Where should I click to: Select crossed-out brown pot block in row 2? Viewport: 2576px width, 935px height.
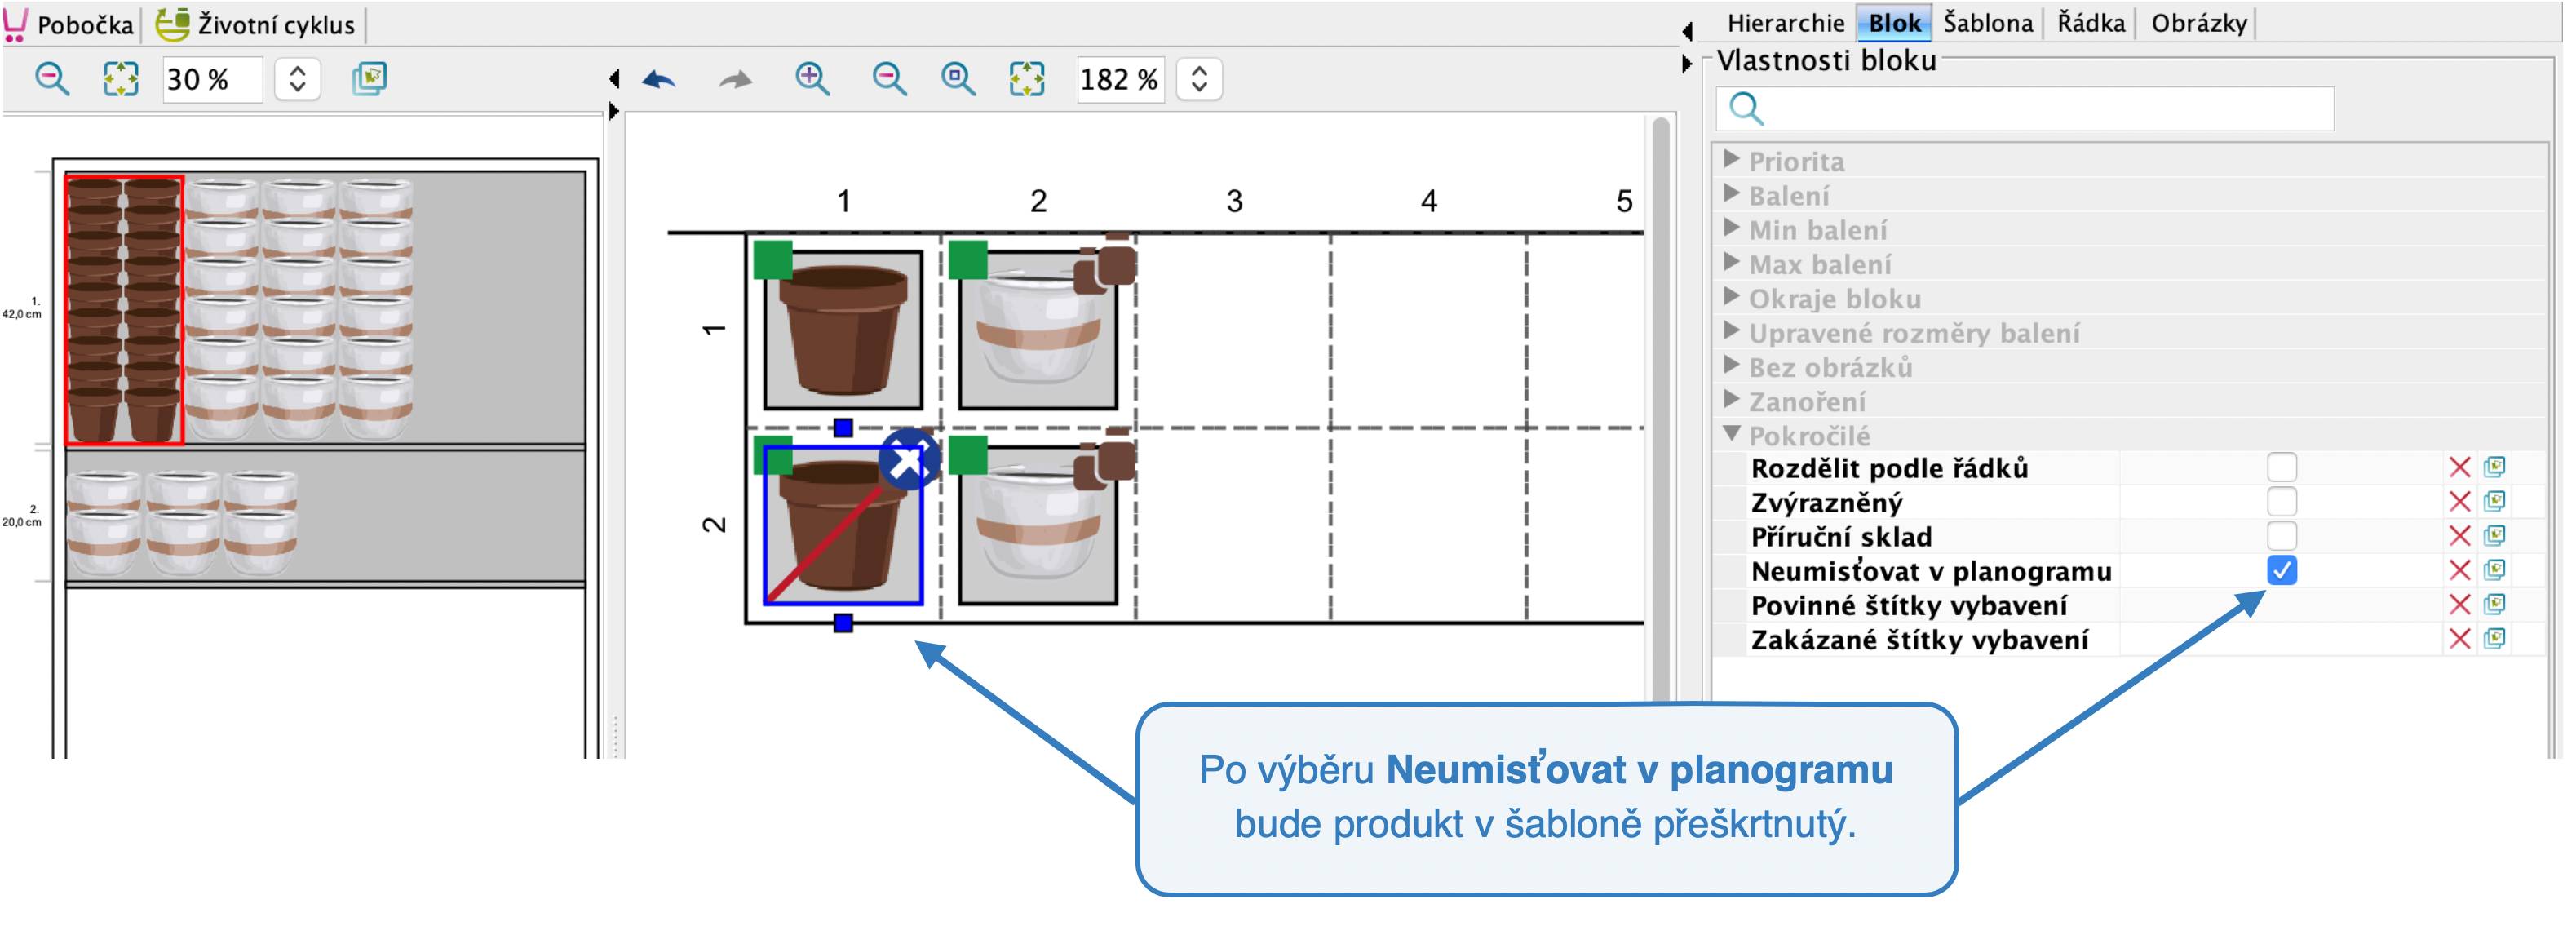(x=843, y=525)
